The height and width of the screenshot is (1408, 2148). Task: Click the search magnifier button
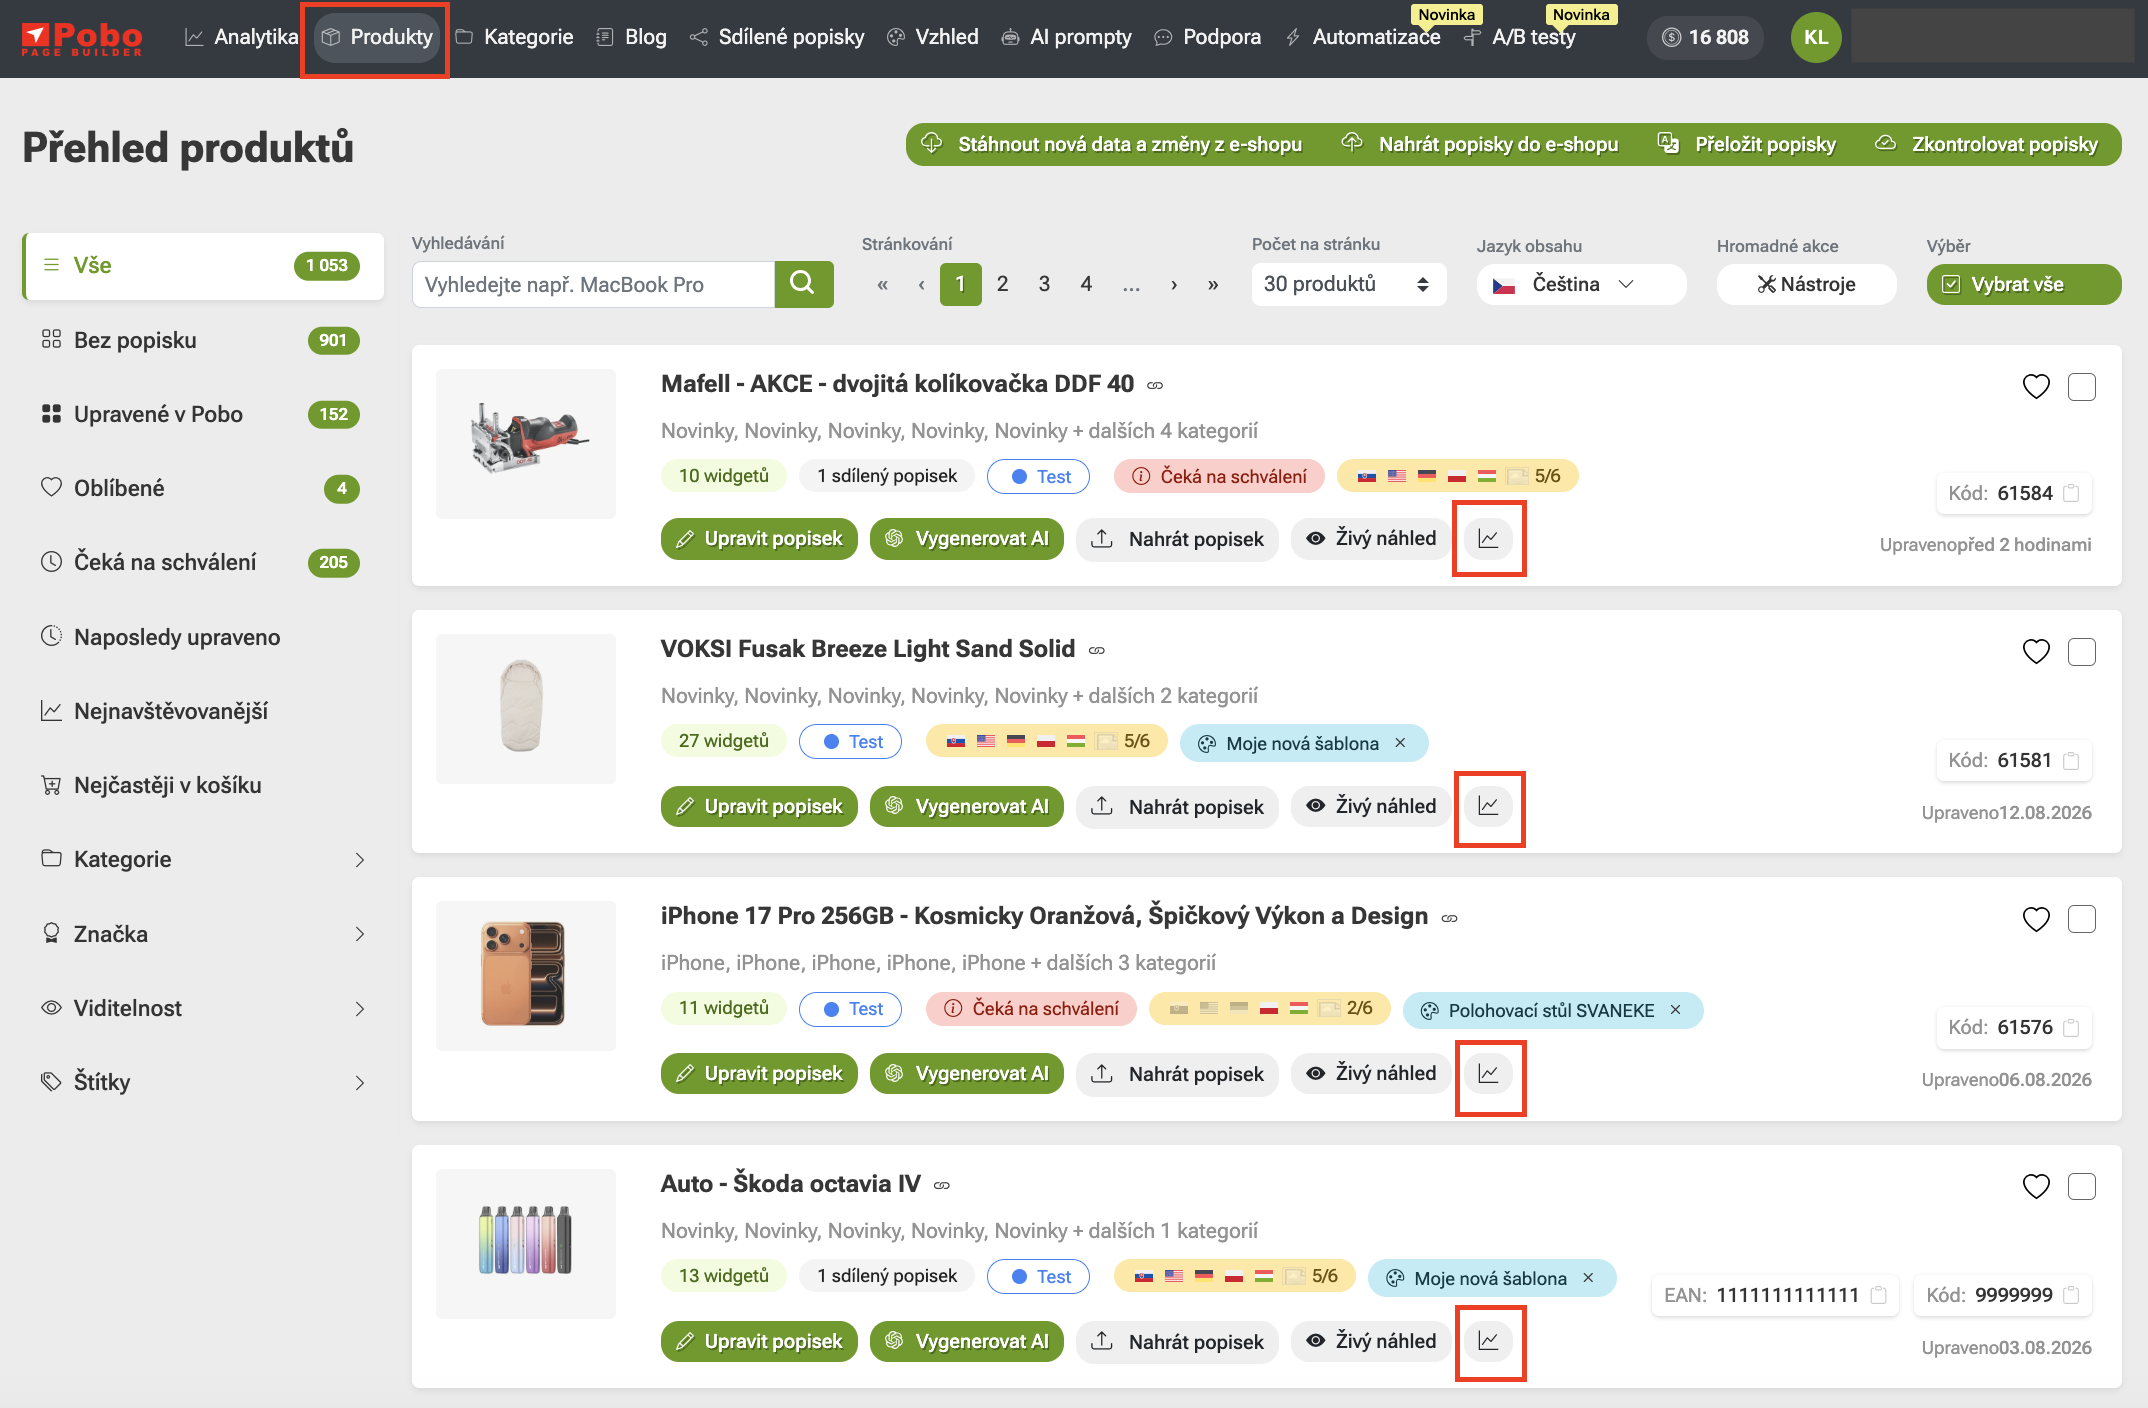tap(804, 284)
